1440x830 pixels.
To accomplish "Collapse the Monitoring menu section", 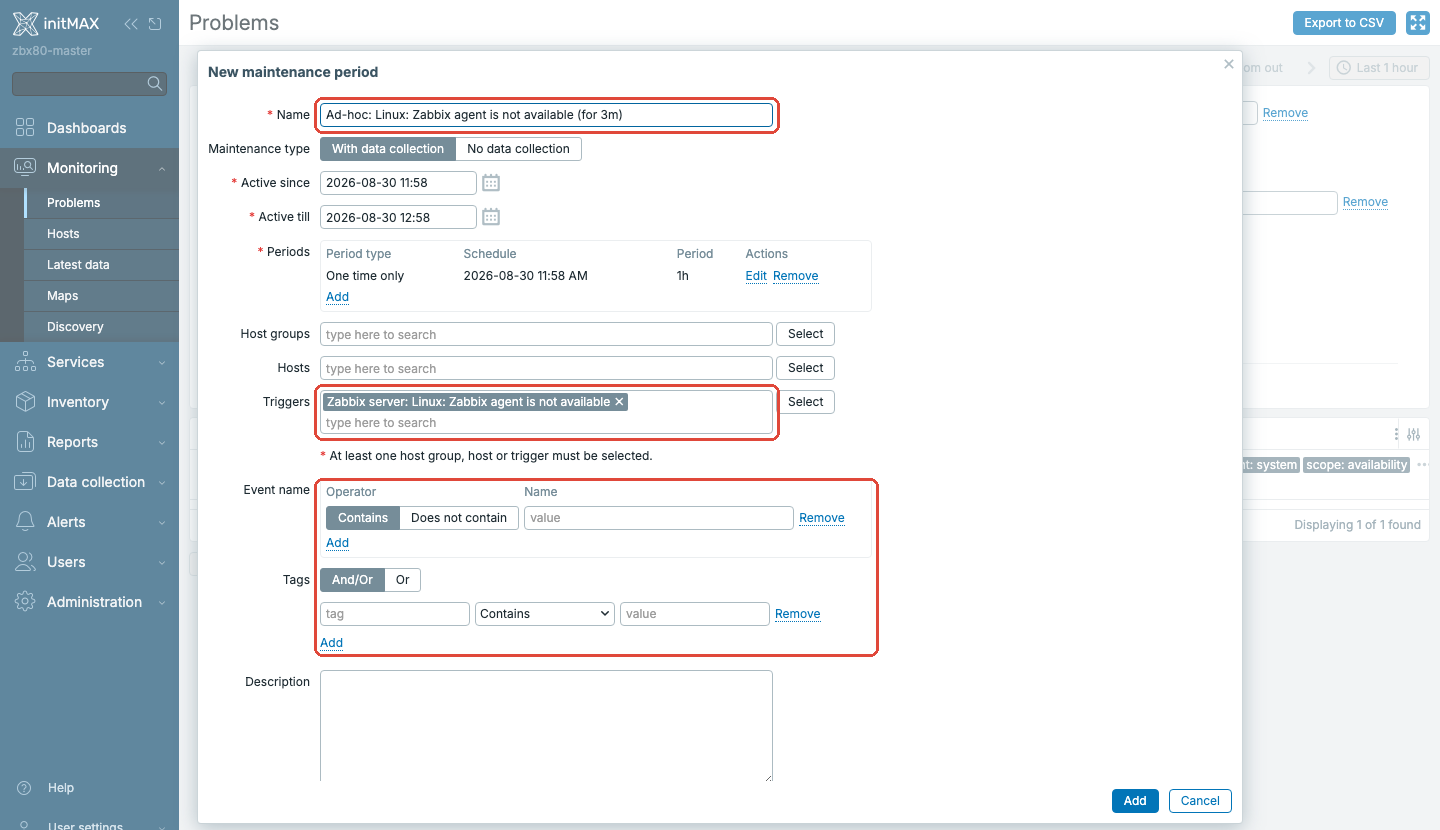I will pos(161,169).
